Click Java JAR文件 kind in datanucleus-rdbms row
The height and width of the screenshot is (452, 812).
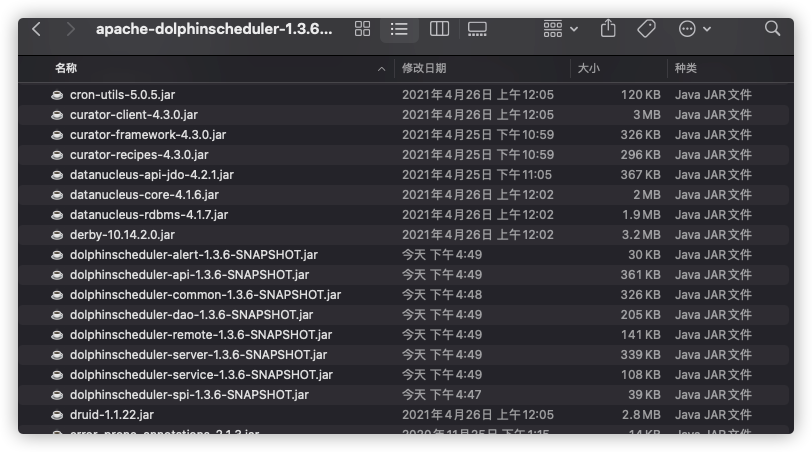tap(713, 215)
